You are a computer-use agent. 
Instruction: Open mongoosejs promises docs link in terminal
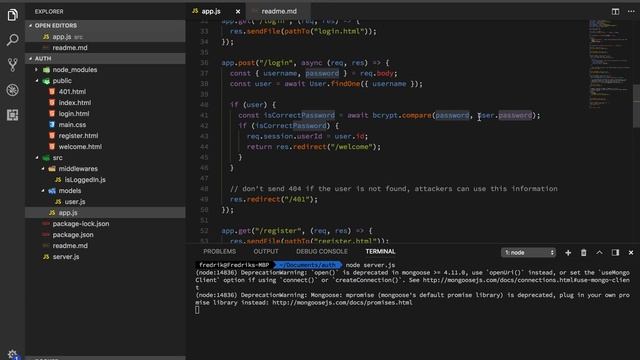[x=342, y=303]
